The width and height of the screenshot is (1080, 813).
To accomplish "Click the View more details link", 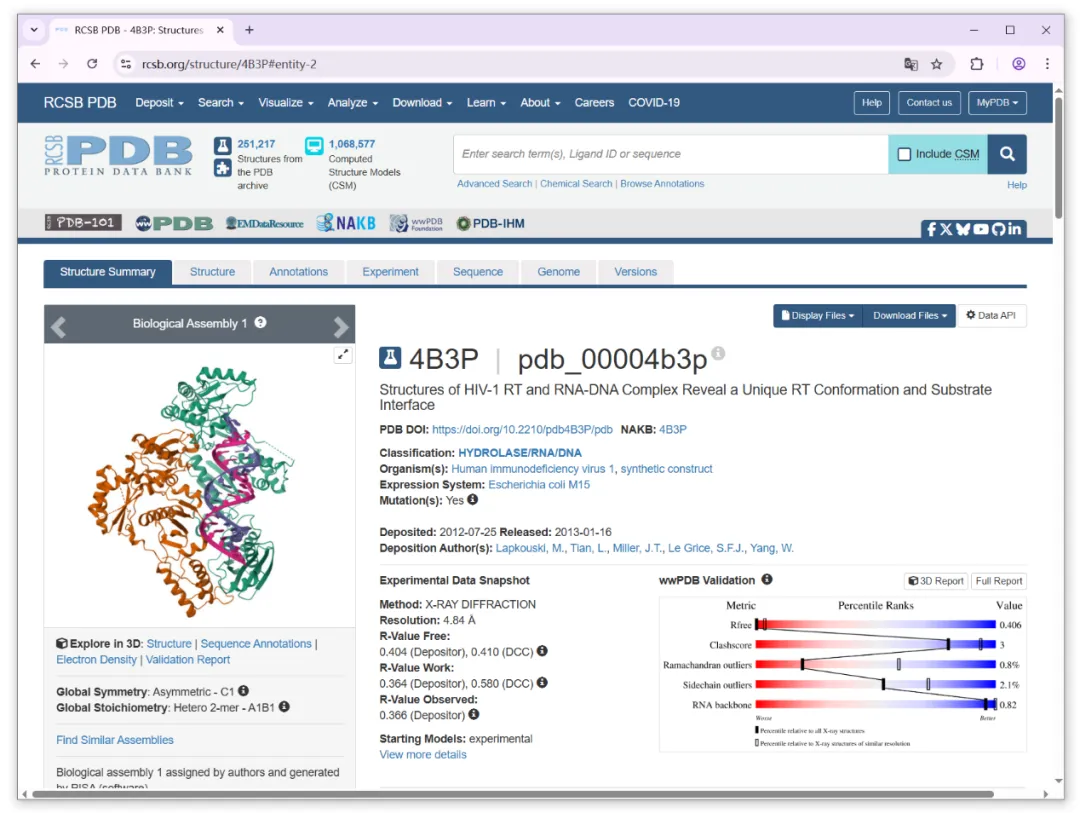I will (x=422, y=754).
